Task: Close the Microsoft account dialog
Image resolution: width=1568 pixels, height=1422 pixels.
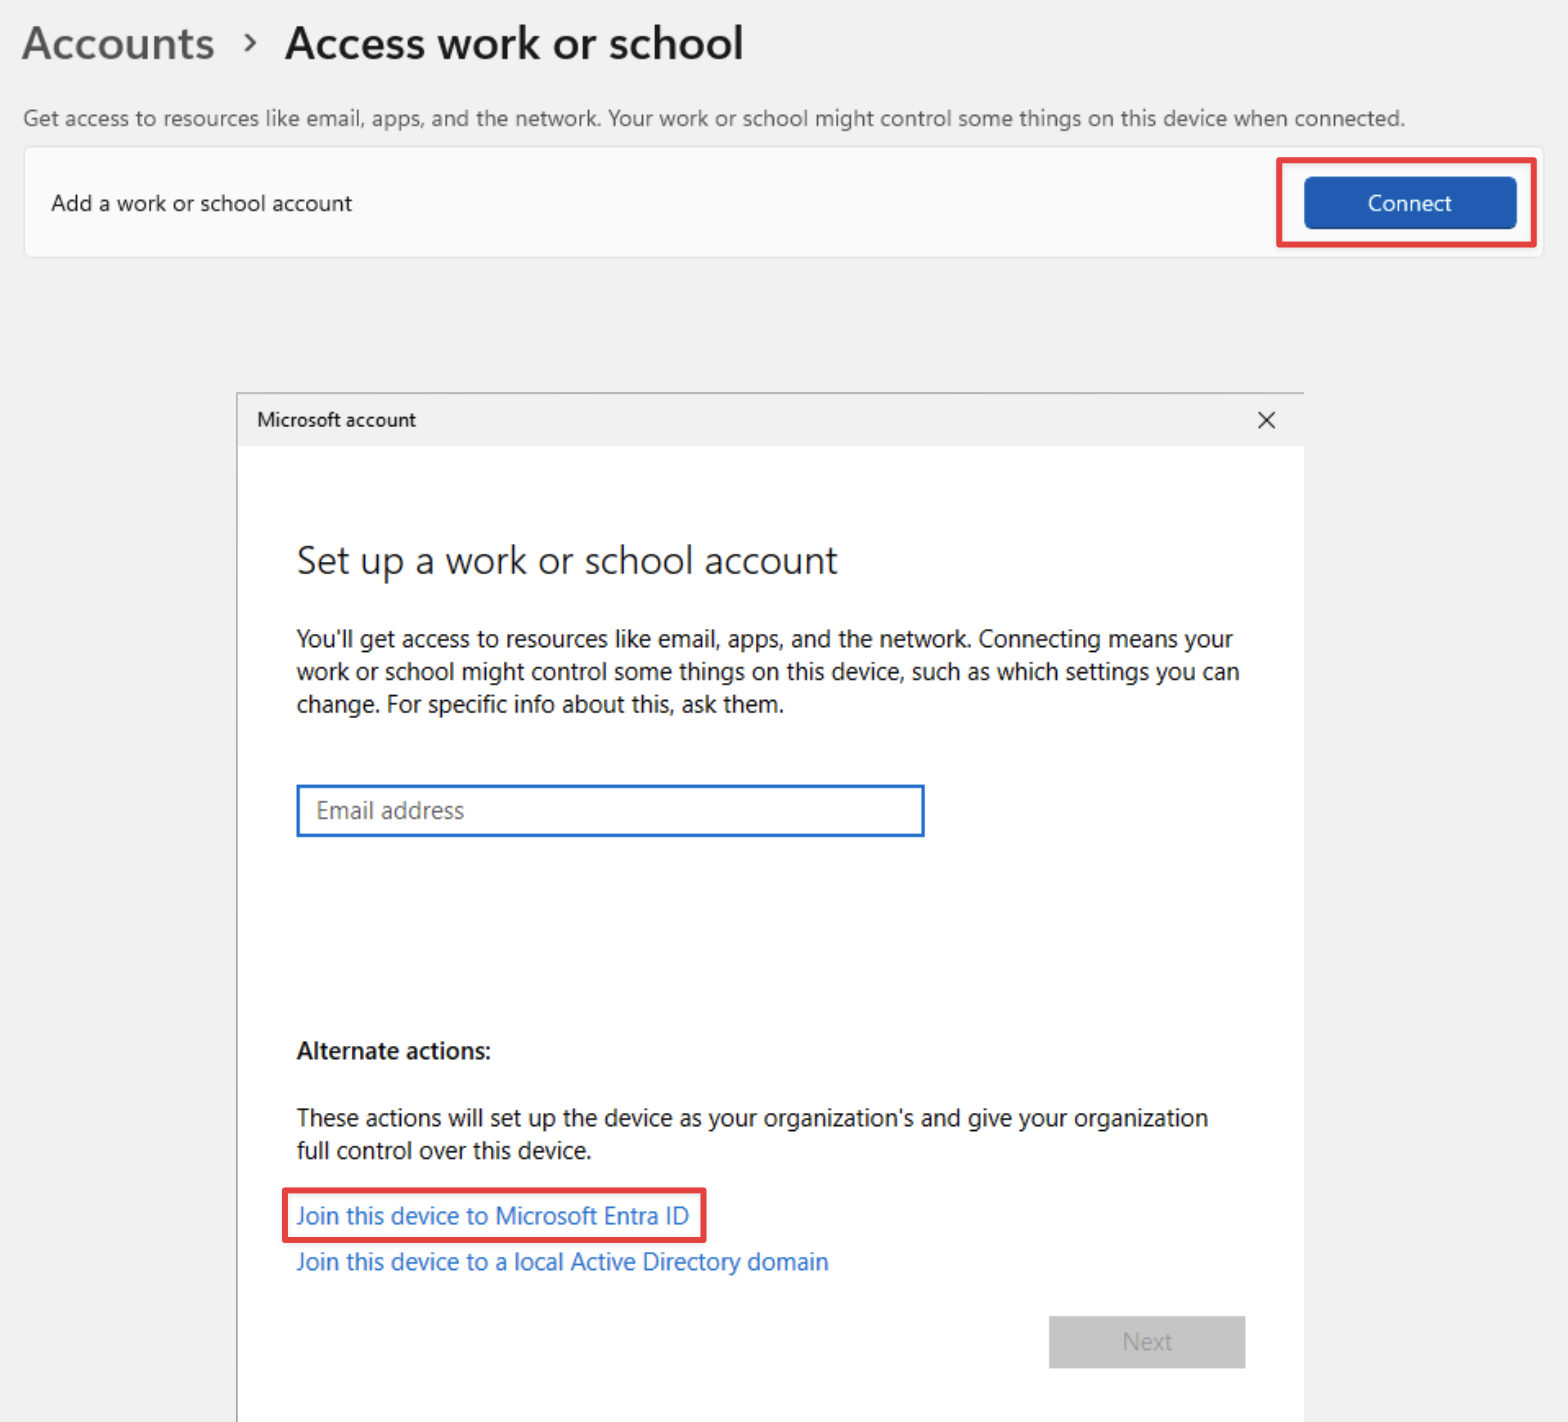Action: click(1266, 420)
